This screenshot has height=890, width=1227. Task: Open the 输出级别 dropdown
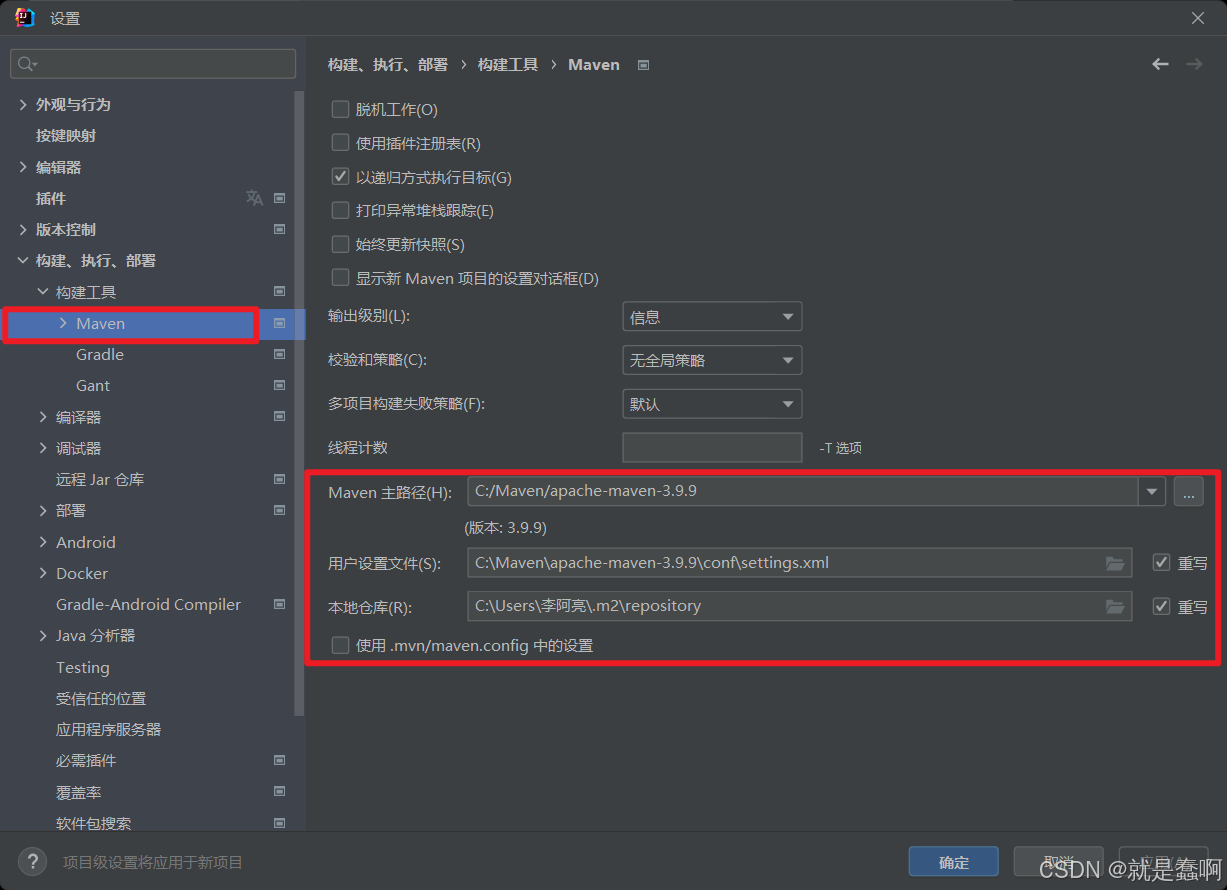712,317
